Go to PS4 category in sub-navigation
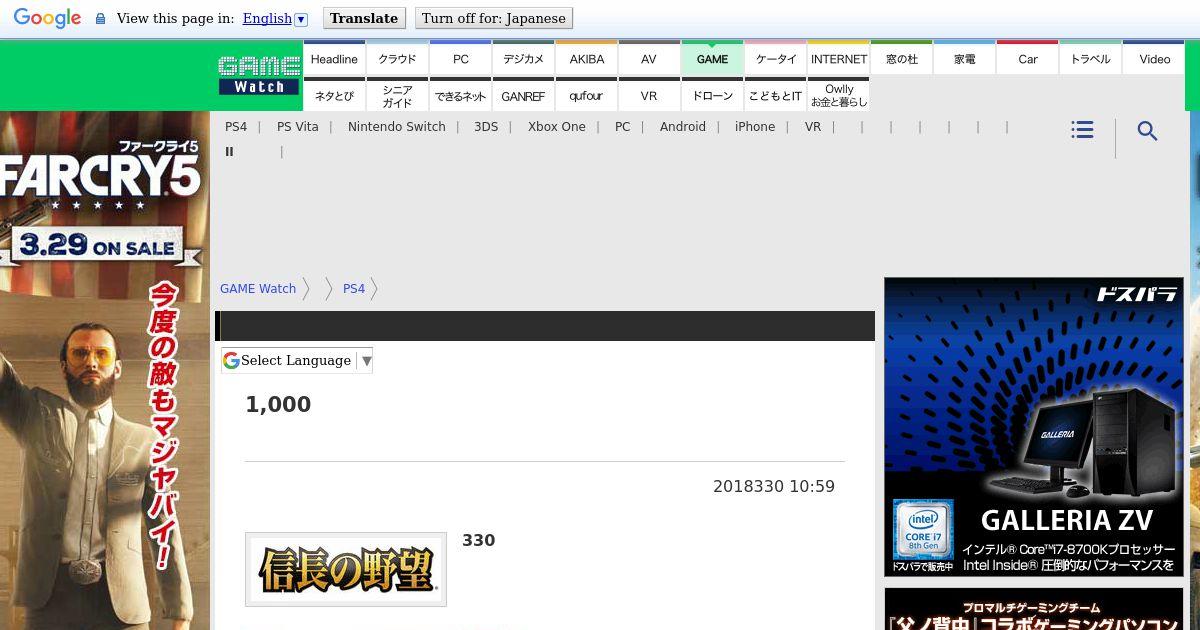The image size is (1200, 630). coord(236,127)
